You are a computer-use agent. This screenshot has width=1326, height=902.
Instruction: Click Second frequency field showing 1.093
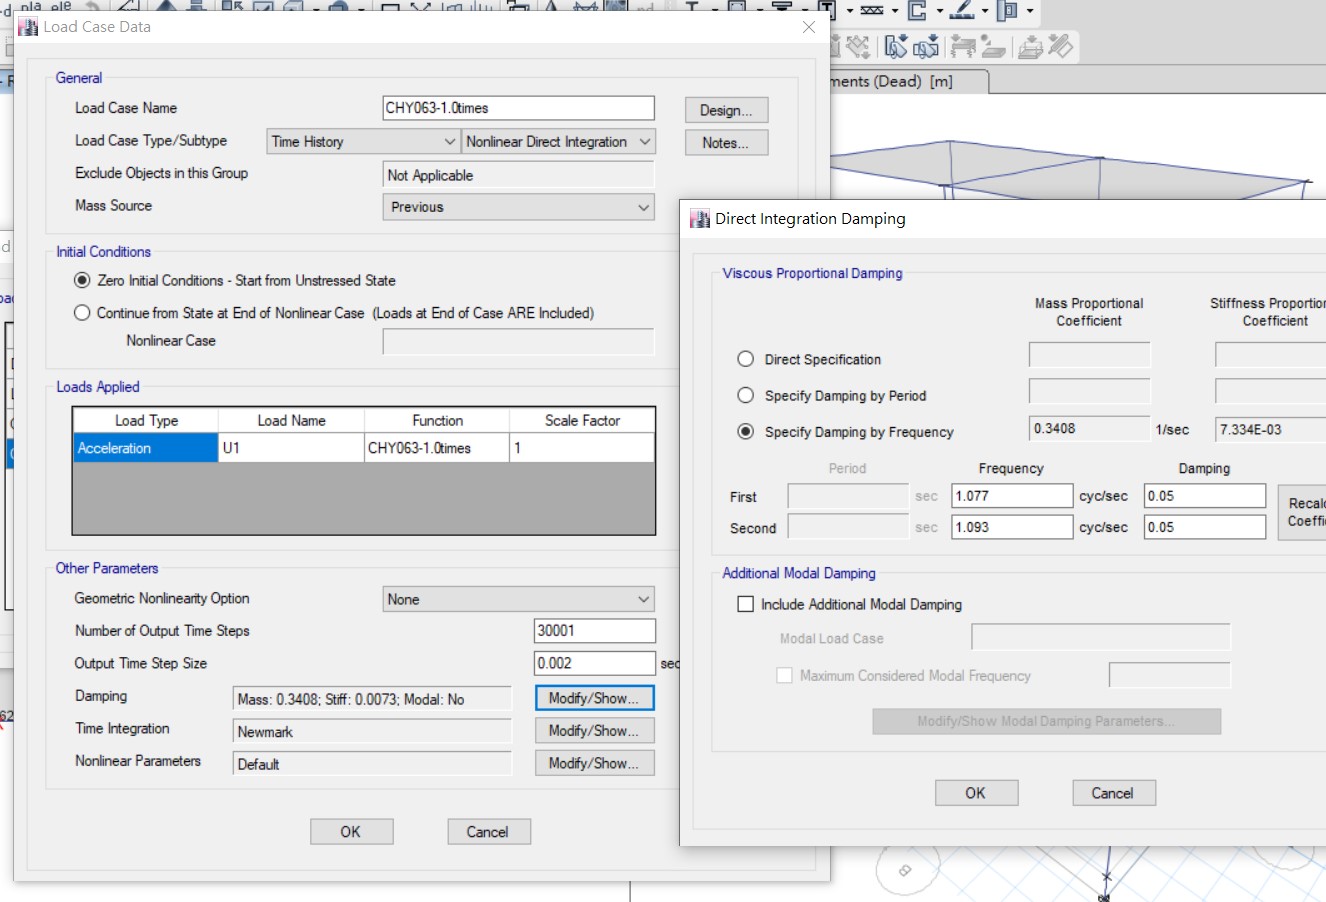1012,527
